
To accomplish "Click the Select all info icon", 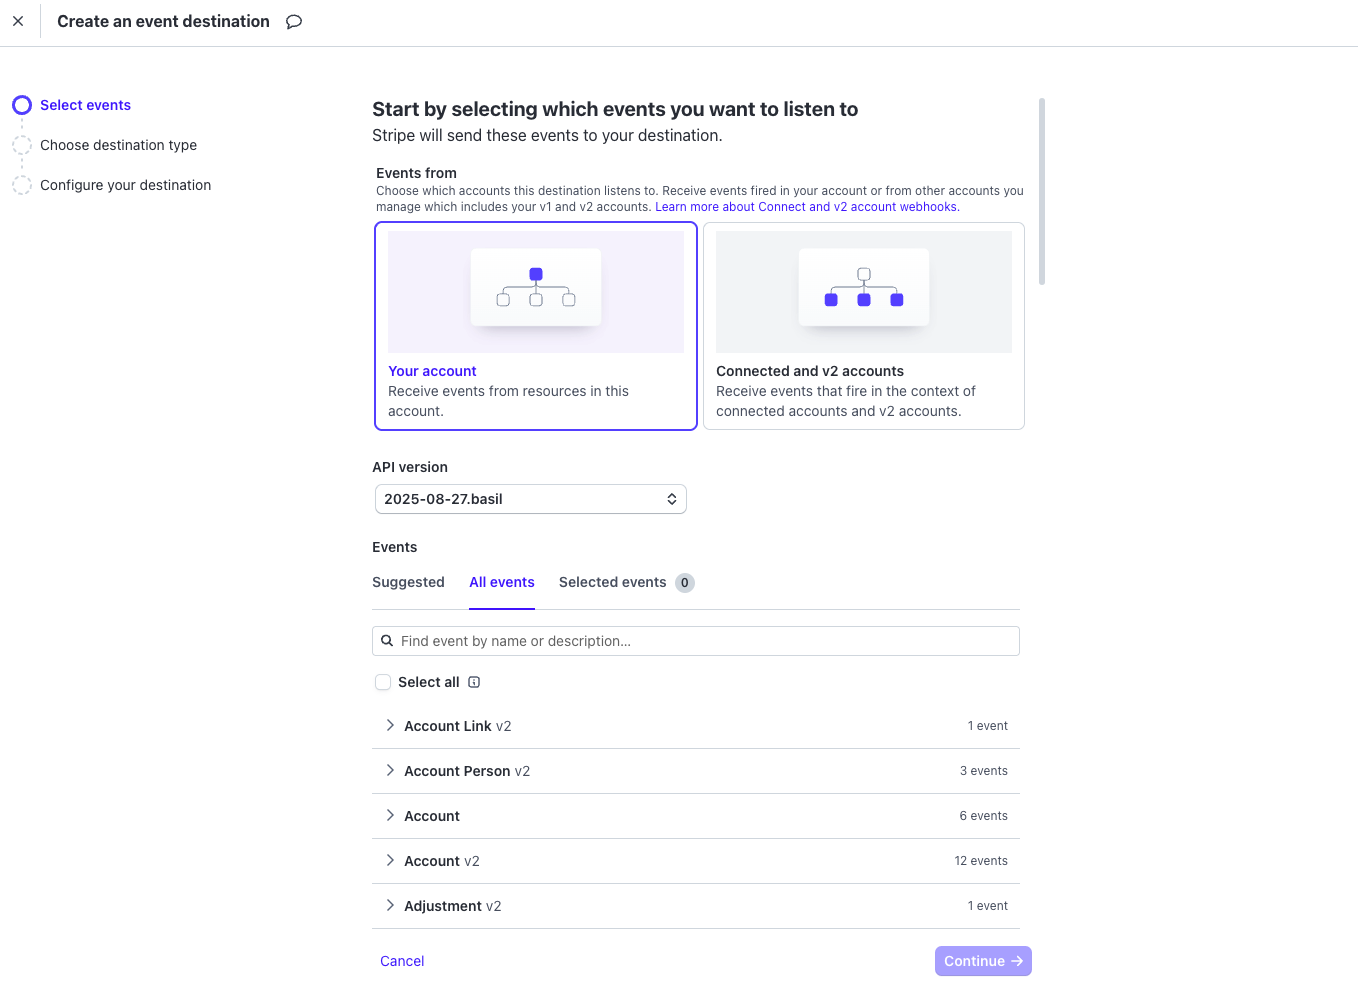I will click(474, 682).
